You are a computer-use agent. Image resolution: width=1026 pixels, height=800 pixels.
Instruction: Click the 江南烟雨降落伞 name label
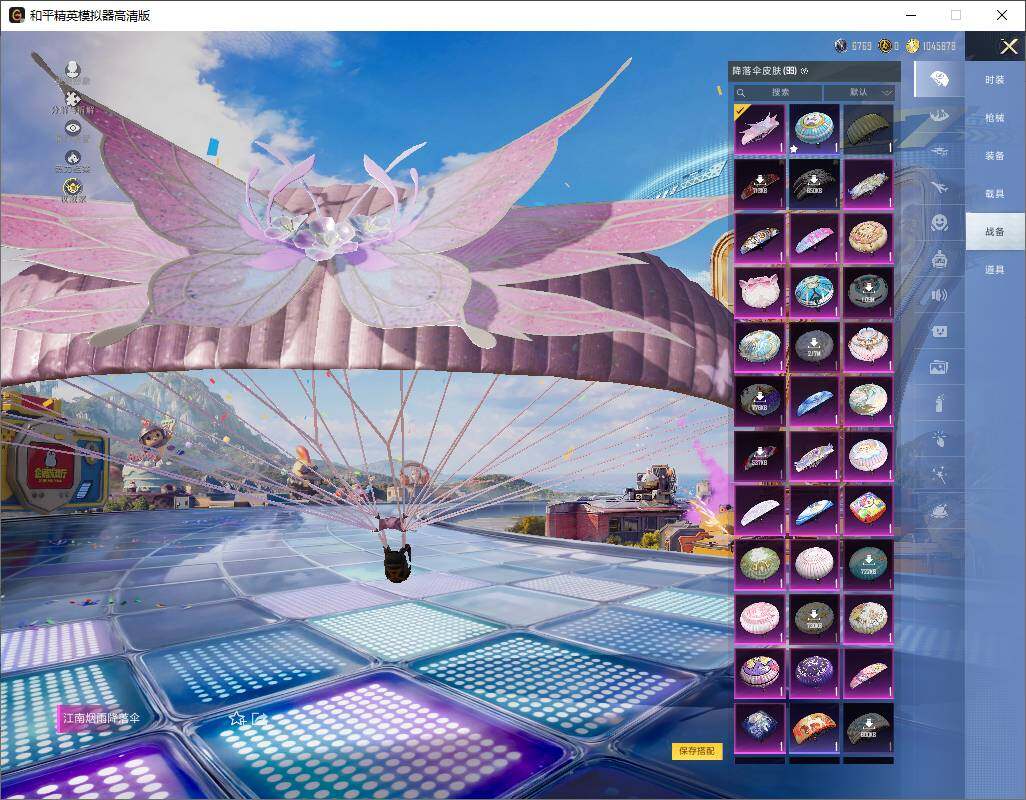coord(101,718)
